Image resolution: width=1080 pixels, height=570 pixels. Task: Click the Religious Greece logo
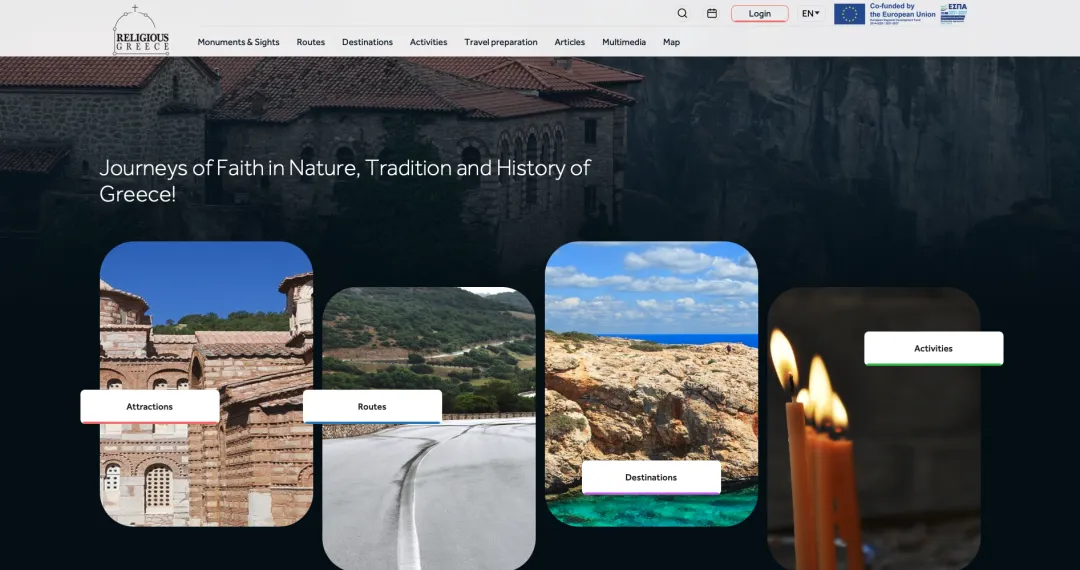point(141,31)
